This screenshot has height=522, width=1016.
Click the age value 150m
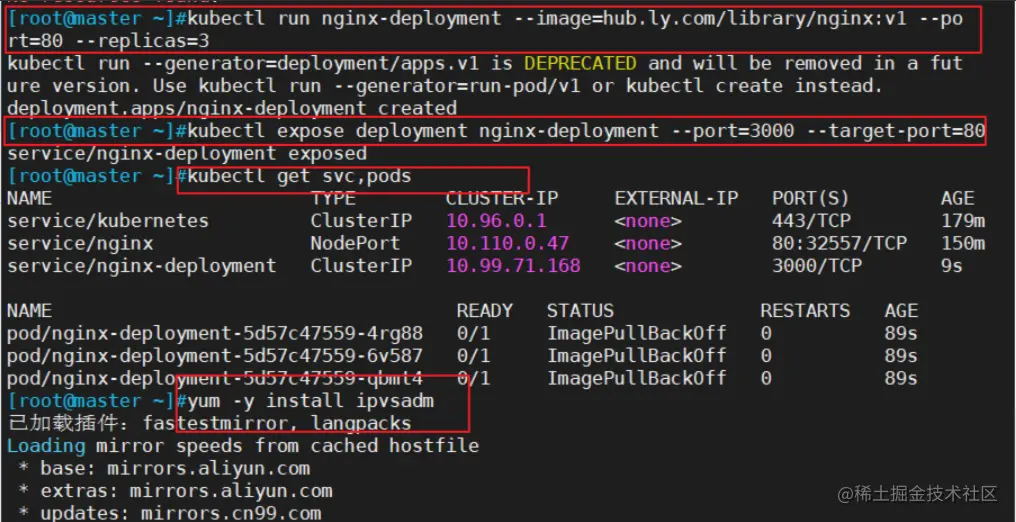click(x=963, y=244)
